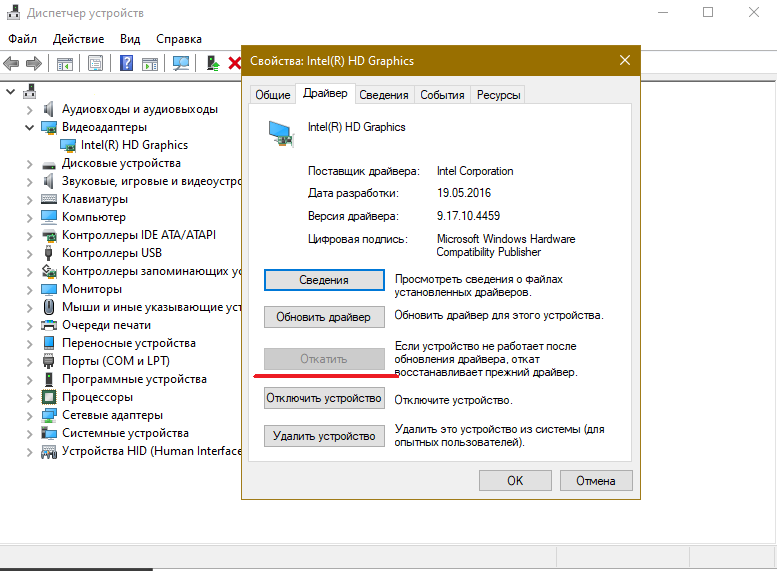Click the Device Manager title bar icon
Screen dimensions: 777x571
[x=13, y=12]
